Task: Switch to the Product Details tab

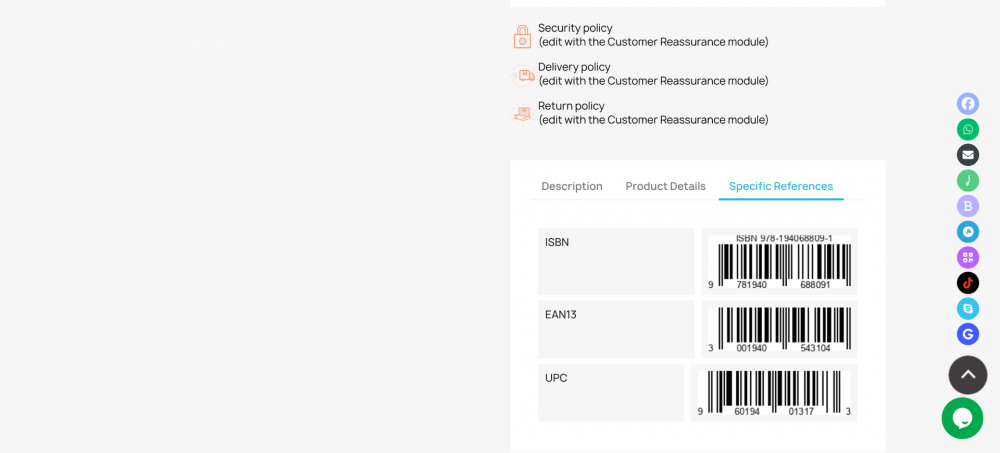Action: tap(665, 186)
